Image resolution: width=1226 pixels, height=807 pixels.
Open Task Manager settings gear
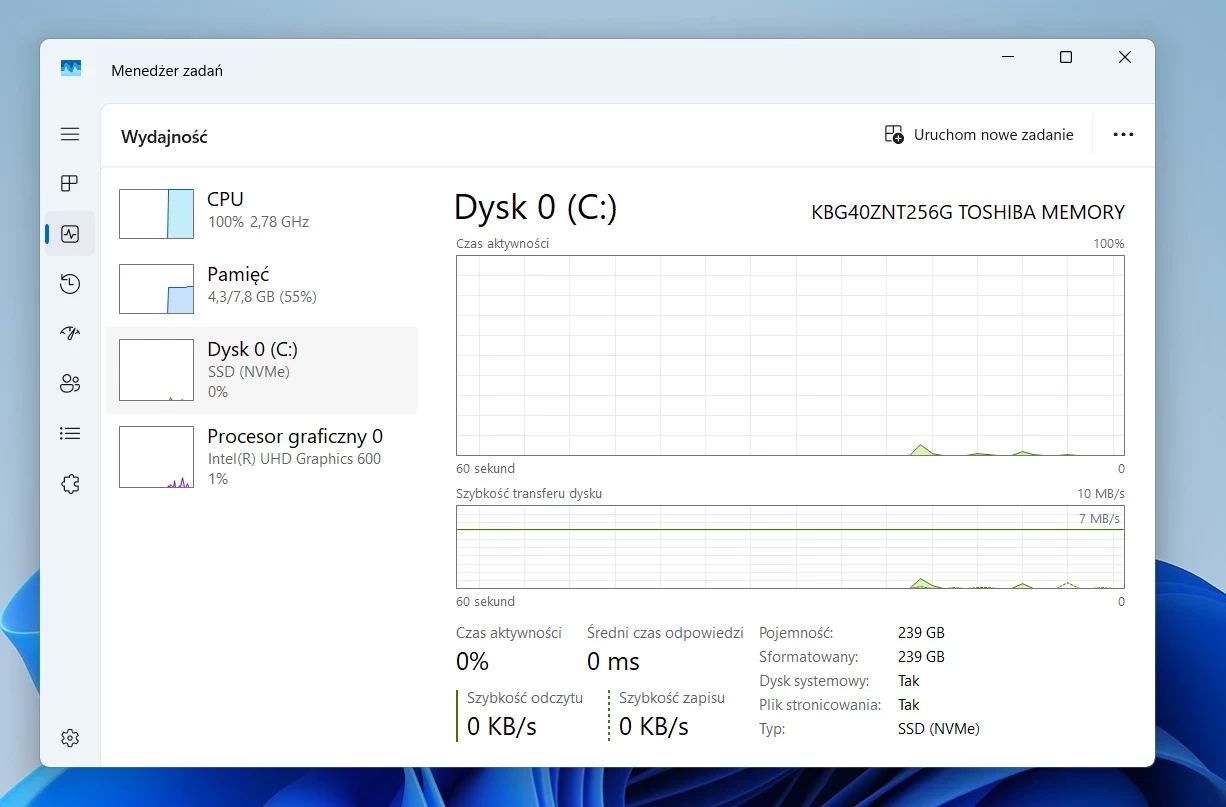tap(69, 738)
